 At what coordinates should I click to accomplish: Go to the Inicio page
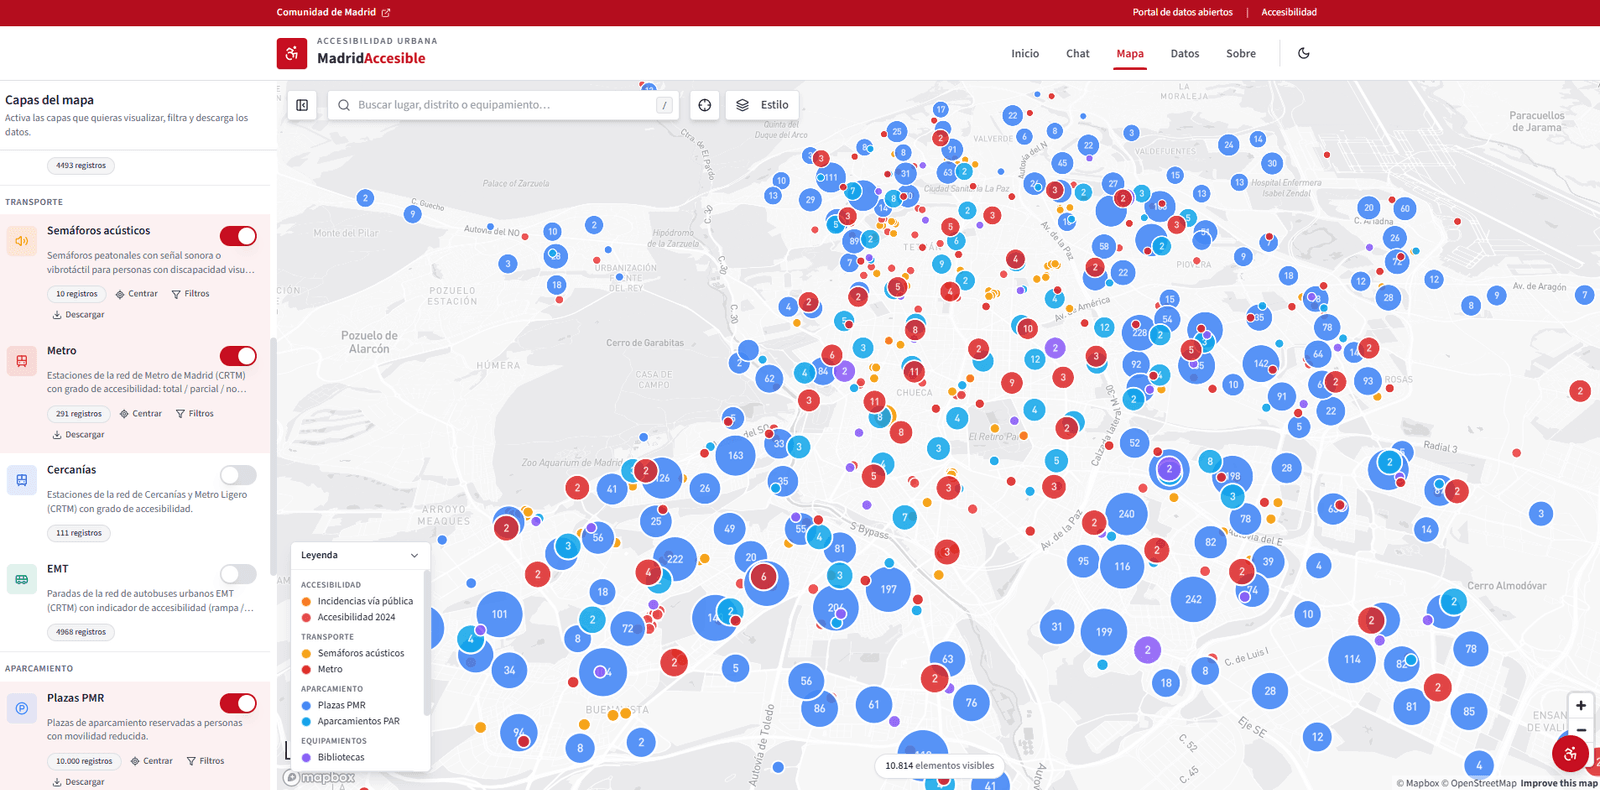1025,54
